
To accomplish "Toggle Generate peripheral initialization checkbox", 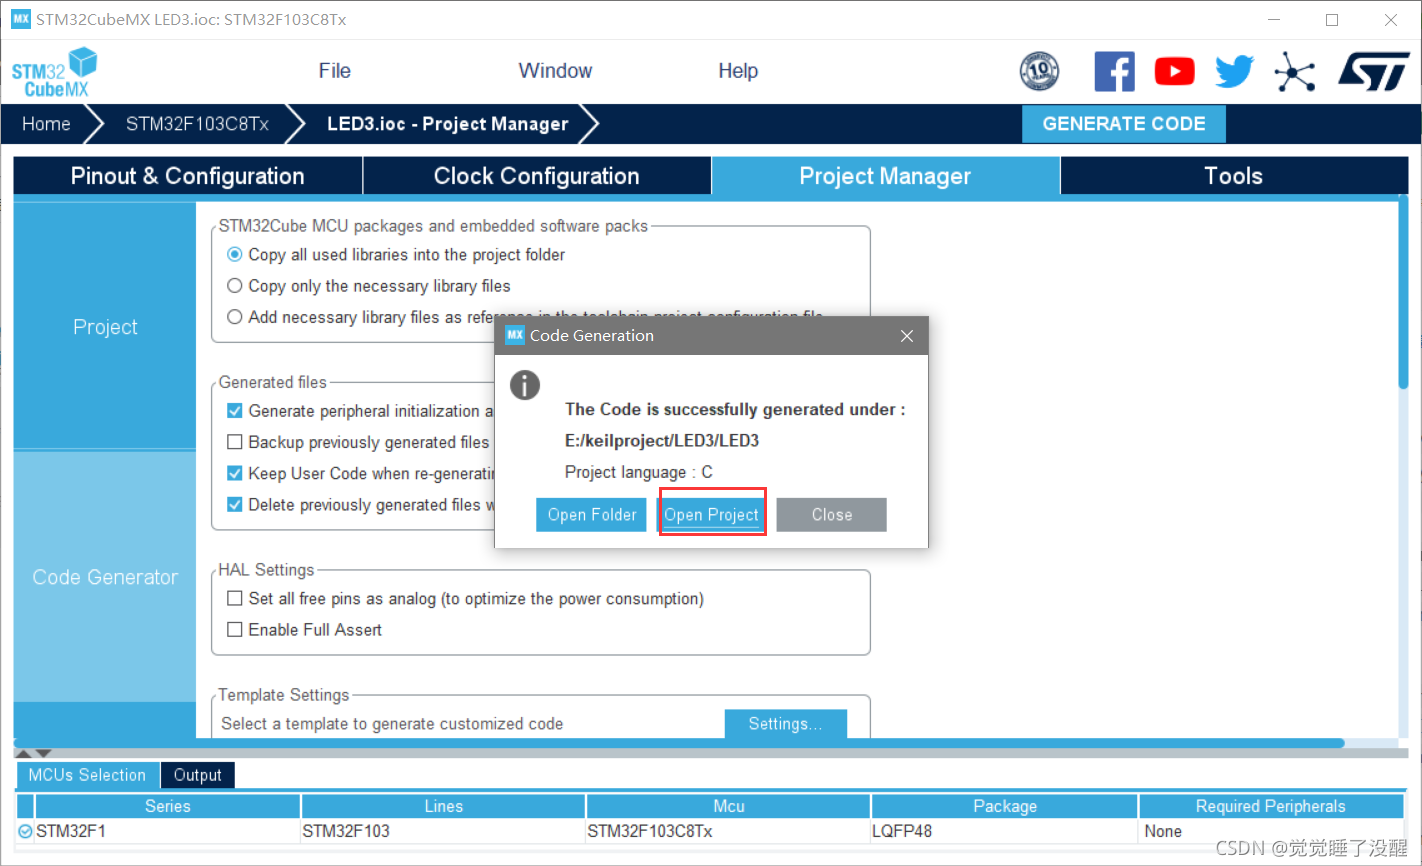I will click(235, 411).
